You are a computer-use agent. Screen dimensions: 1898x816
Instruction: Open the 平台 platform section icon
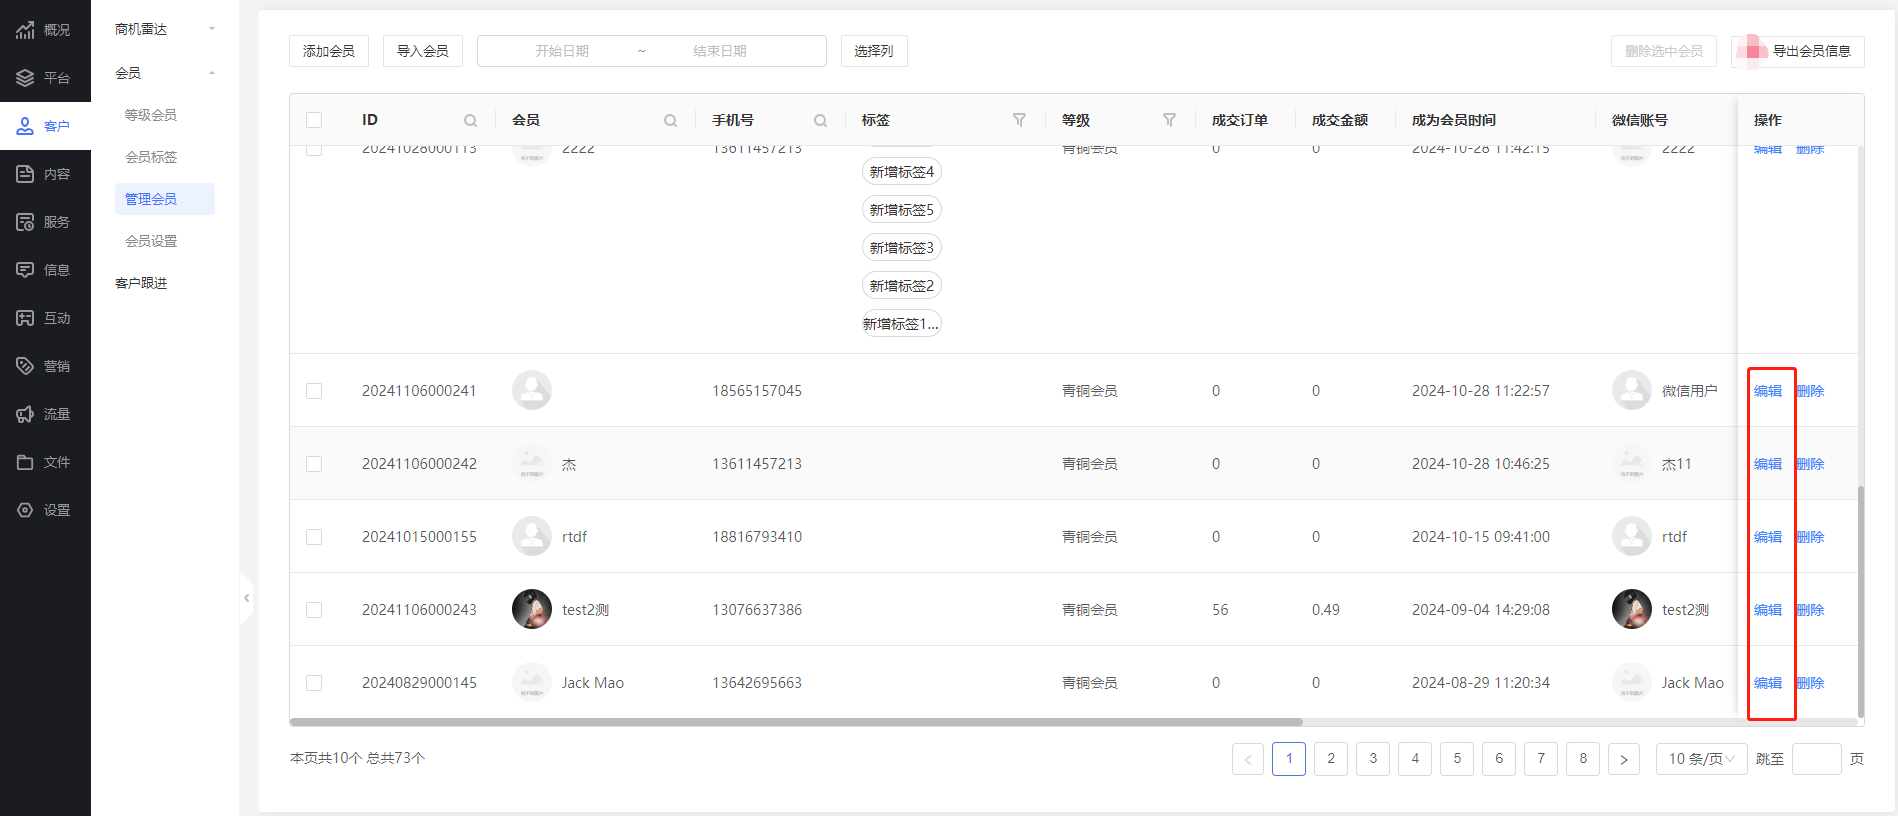click(26, 78)
